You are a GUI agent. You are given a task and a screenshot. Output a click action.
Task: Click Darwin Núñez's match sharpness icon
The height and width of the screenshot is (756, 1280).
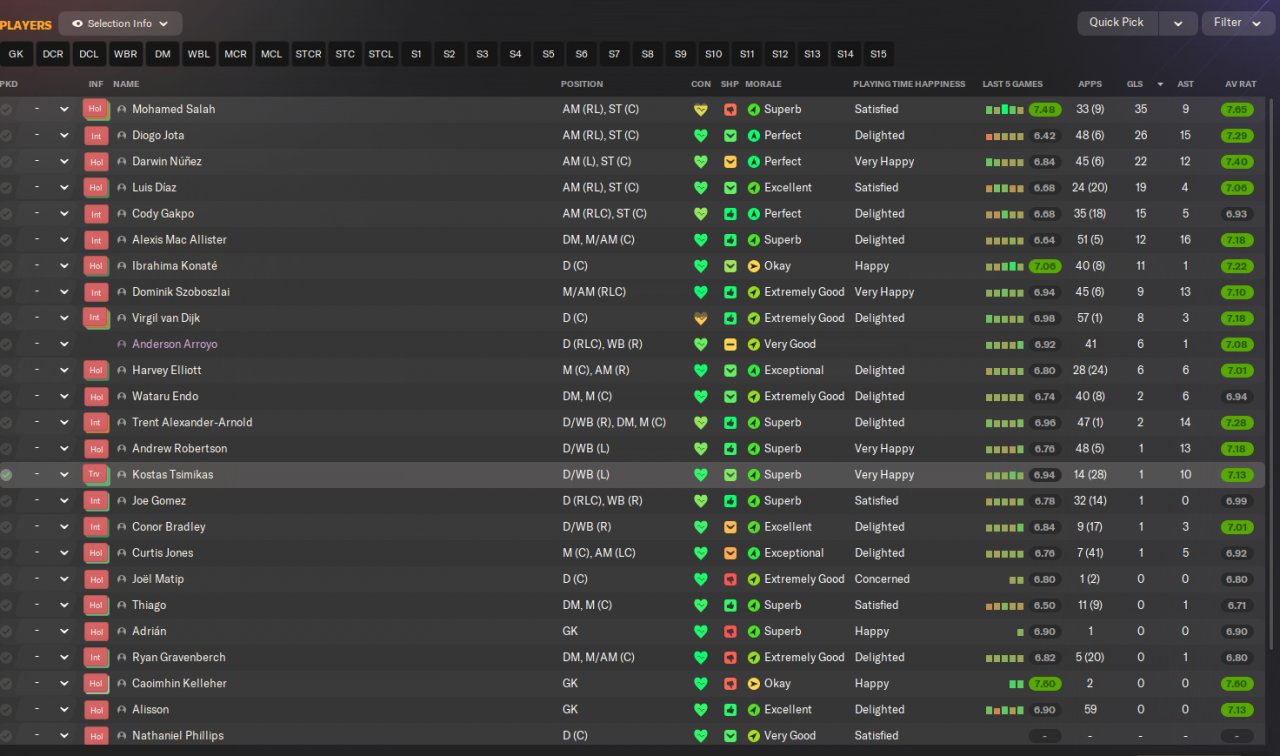tap(730, 161)
